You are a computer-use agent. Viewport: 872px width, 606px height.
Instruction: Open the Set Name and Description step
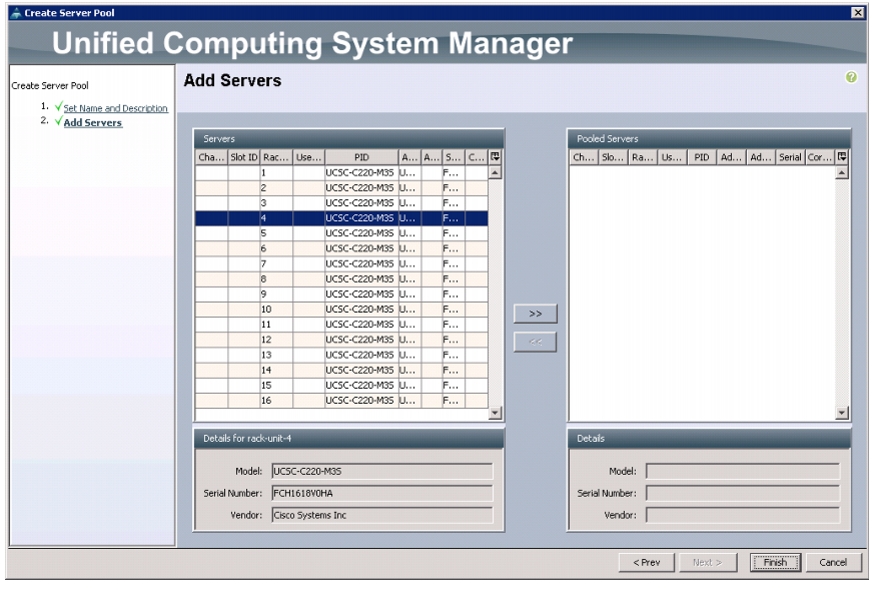pos(115,108)
